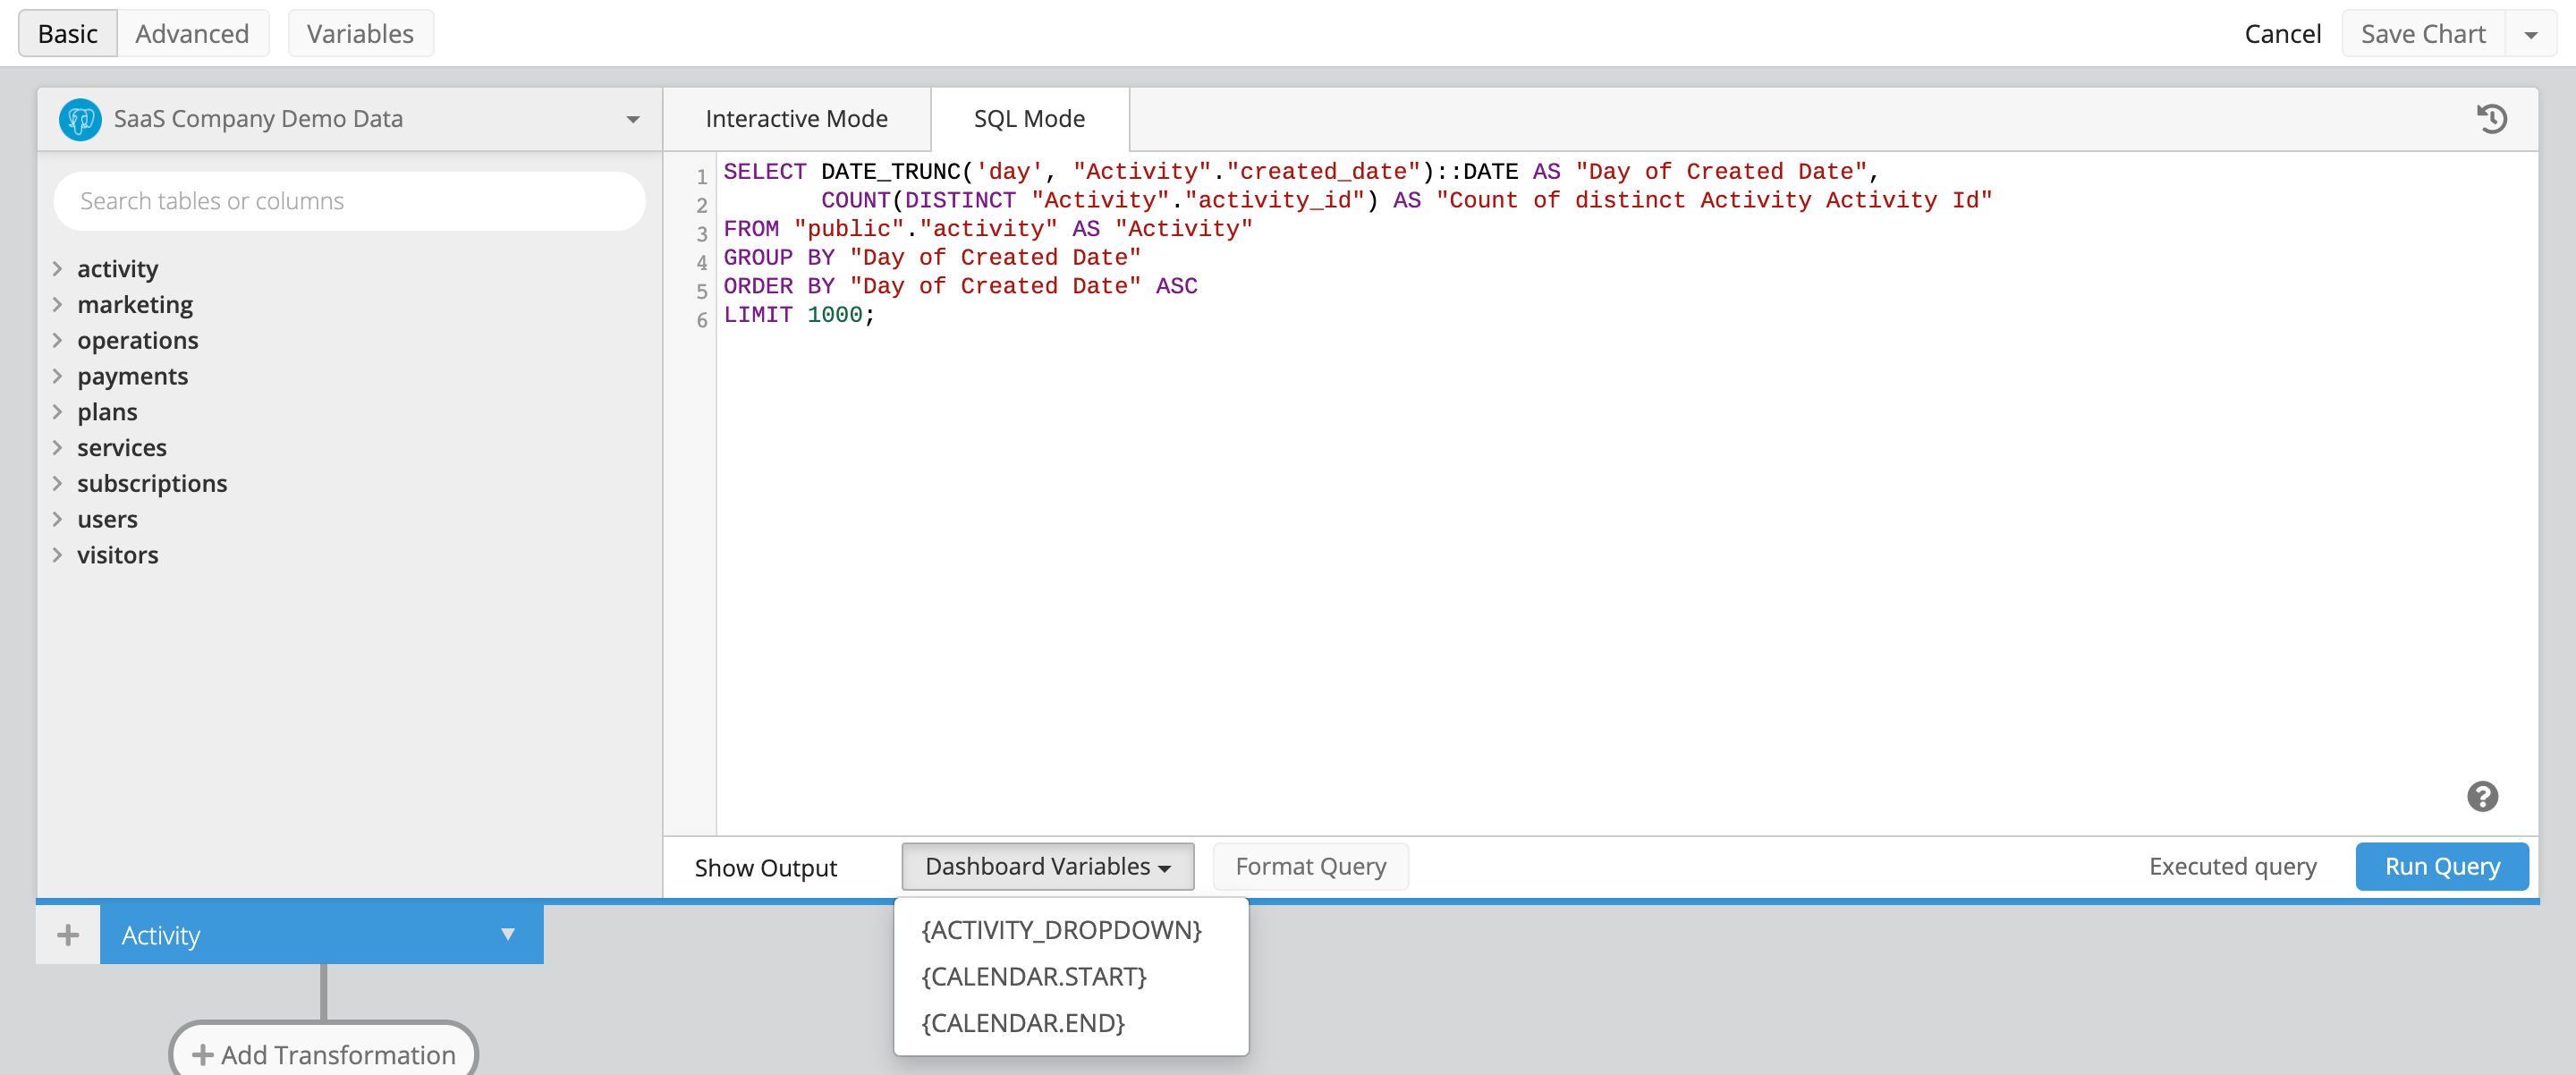Expand the visitors table
Image resolution: width=2576 pixels, height=1075 pixels.
(x=57, y=554)
